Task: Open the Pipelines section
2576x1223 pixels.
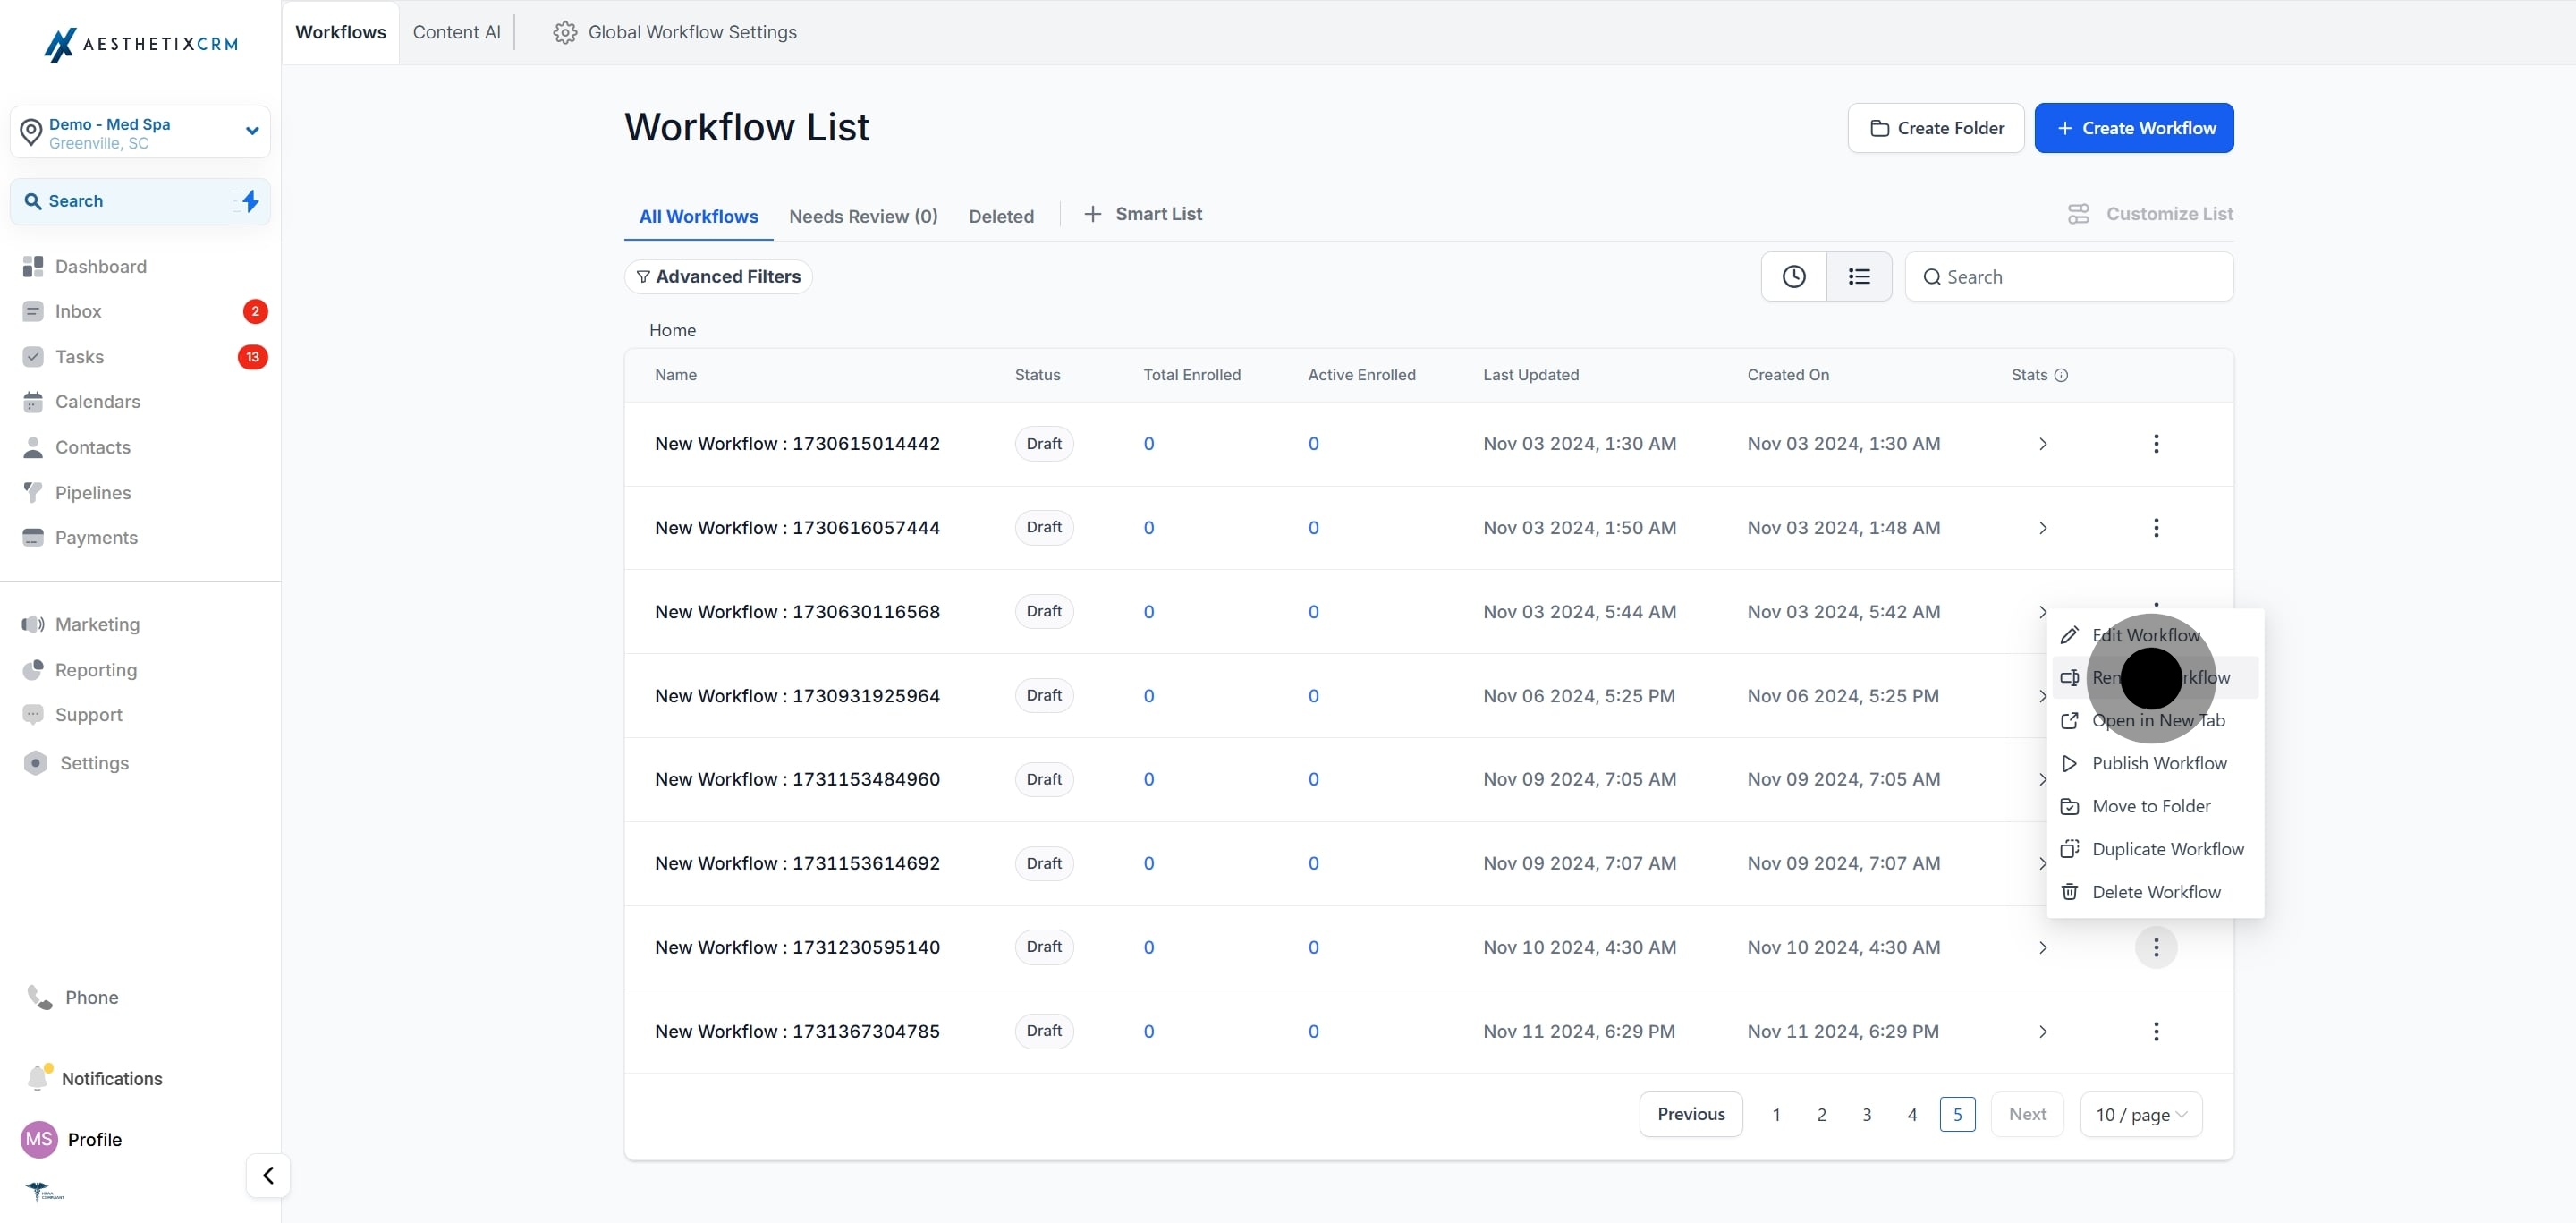Action: 93,492
